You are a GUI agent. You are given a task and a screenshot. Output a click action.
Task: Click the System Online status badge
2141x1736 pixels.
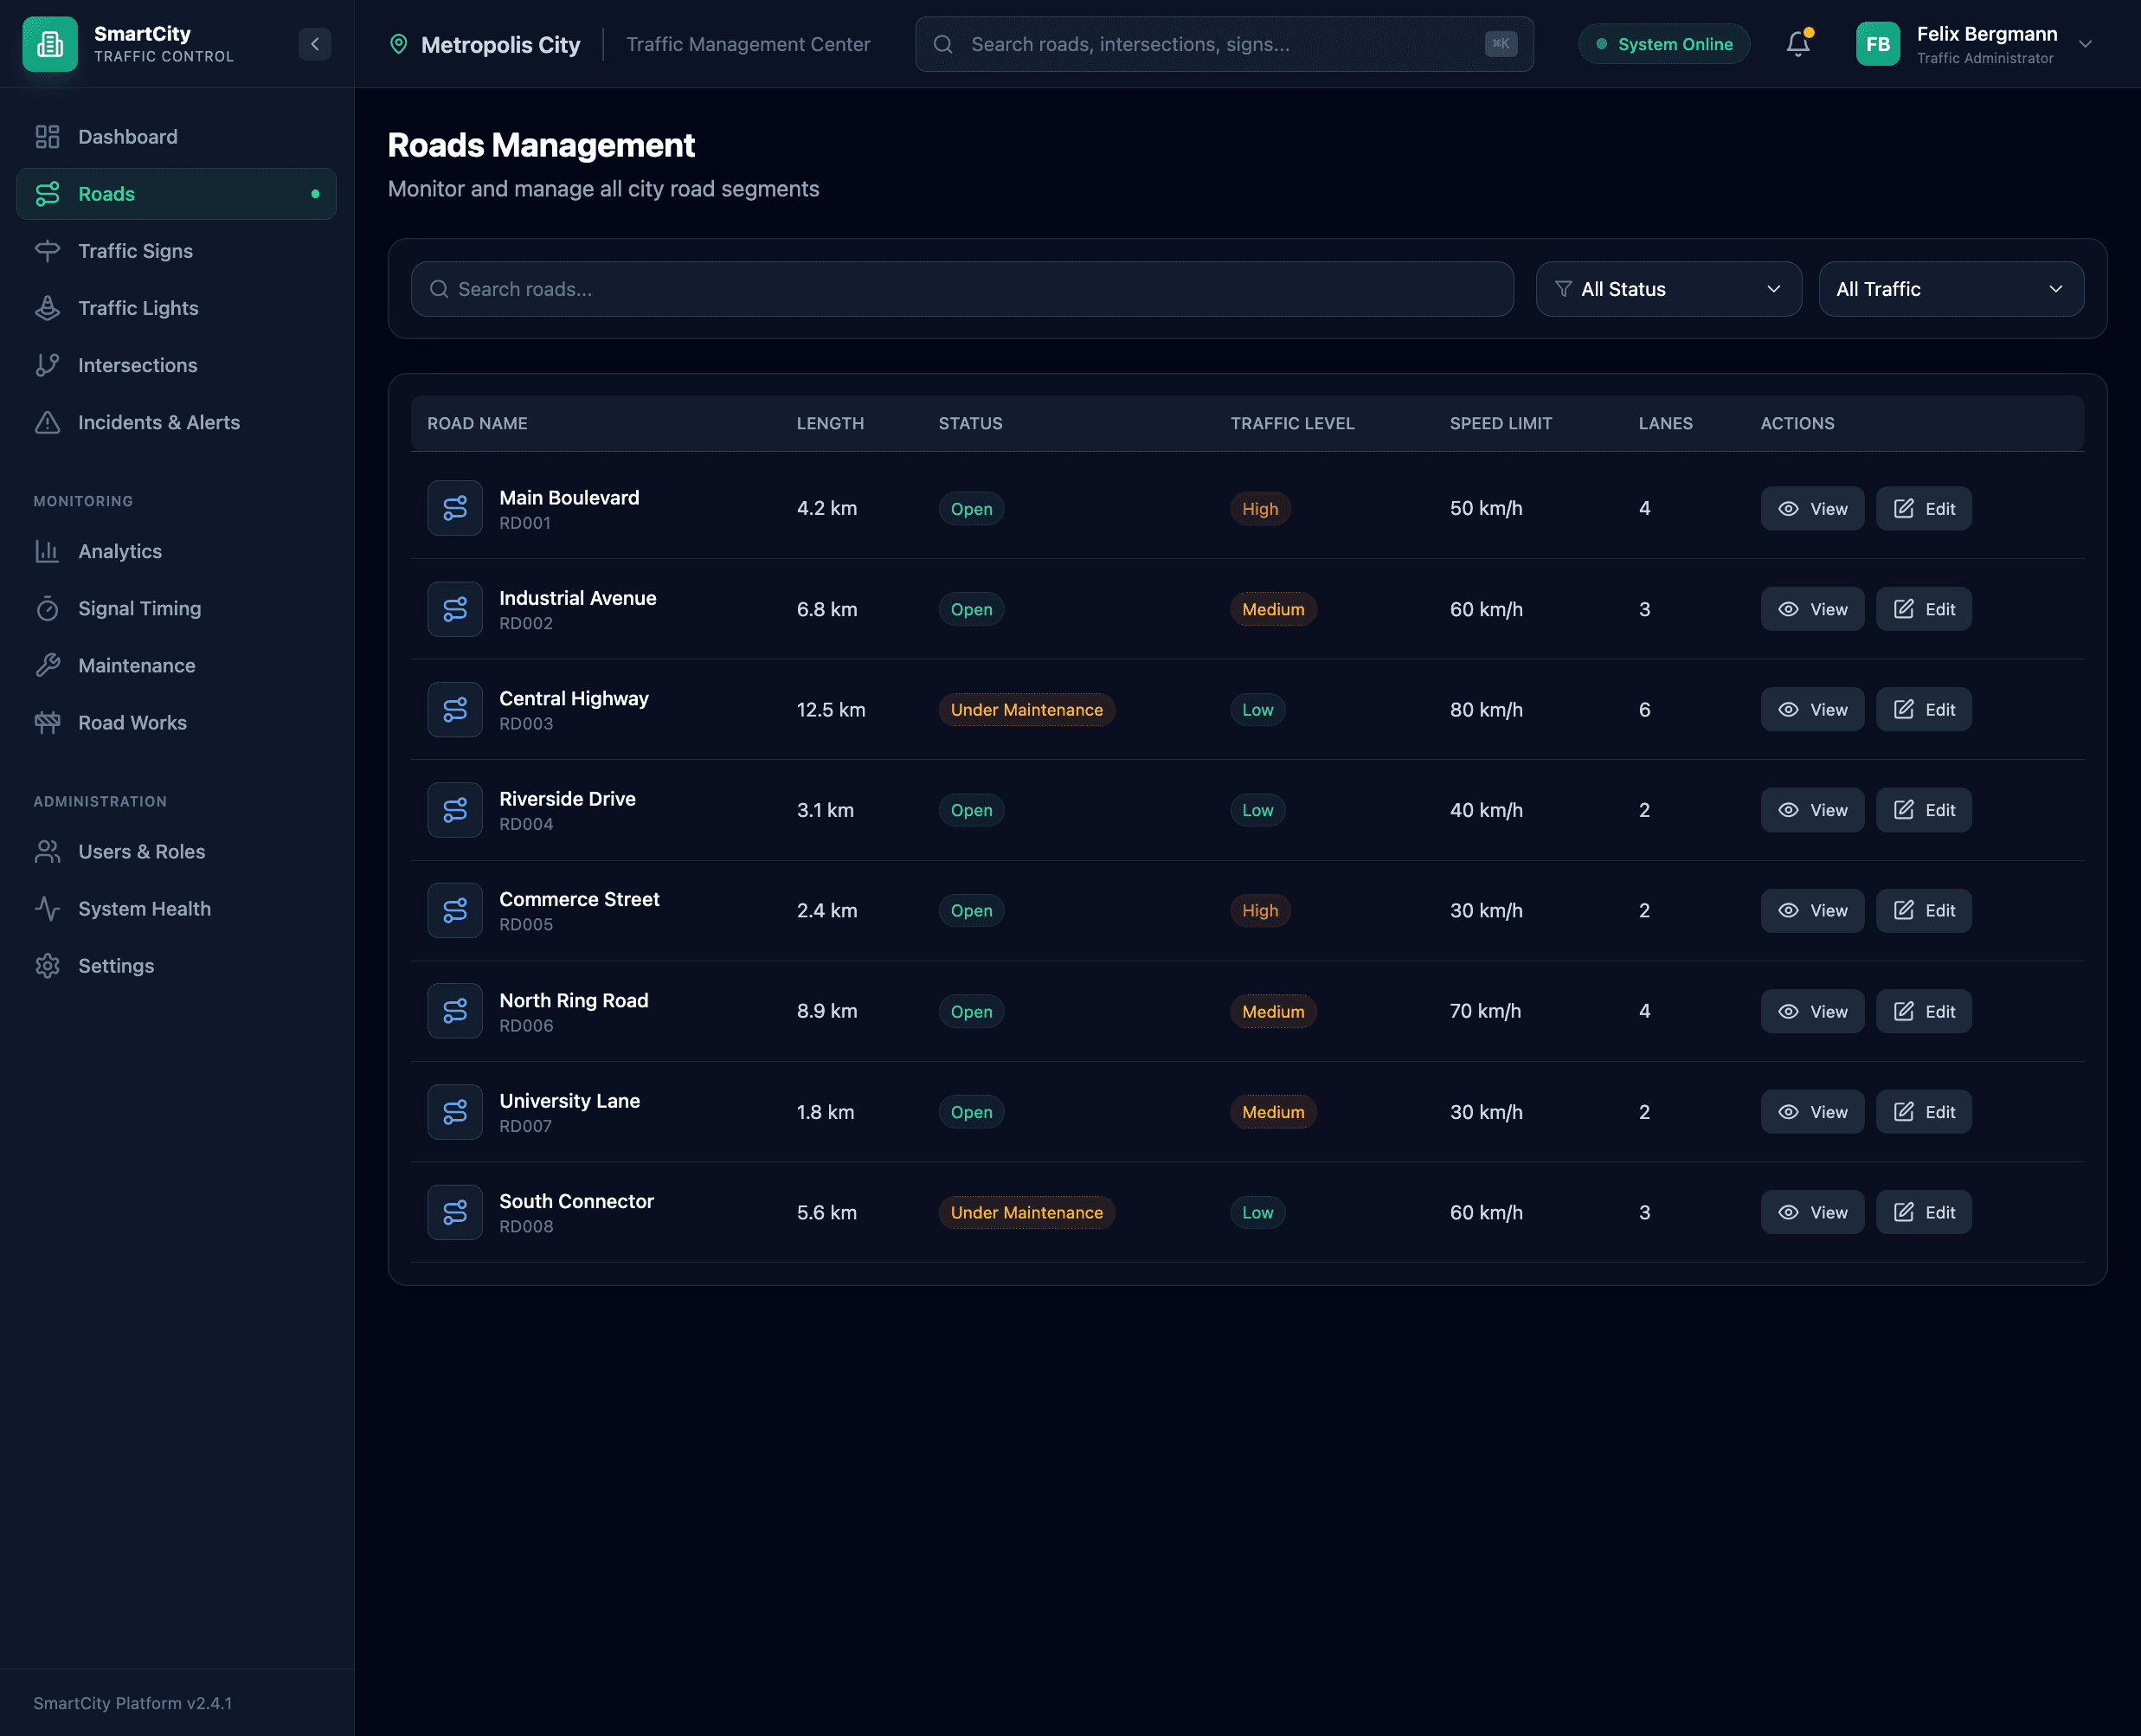point(1663,44)
